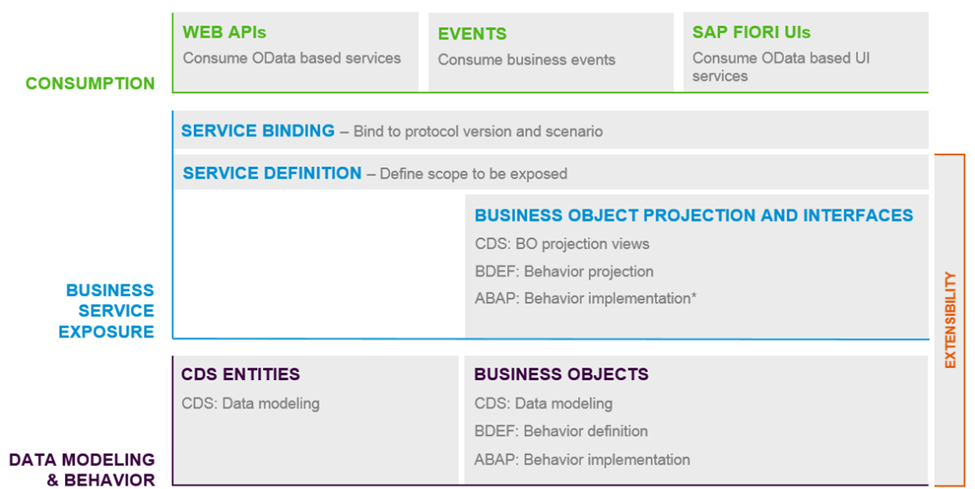Screen dimensions: 975x489
Task: Click the vertical EXTENSIBILITY label
Action: click(953, 322)
